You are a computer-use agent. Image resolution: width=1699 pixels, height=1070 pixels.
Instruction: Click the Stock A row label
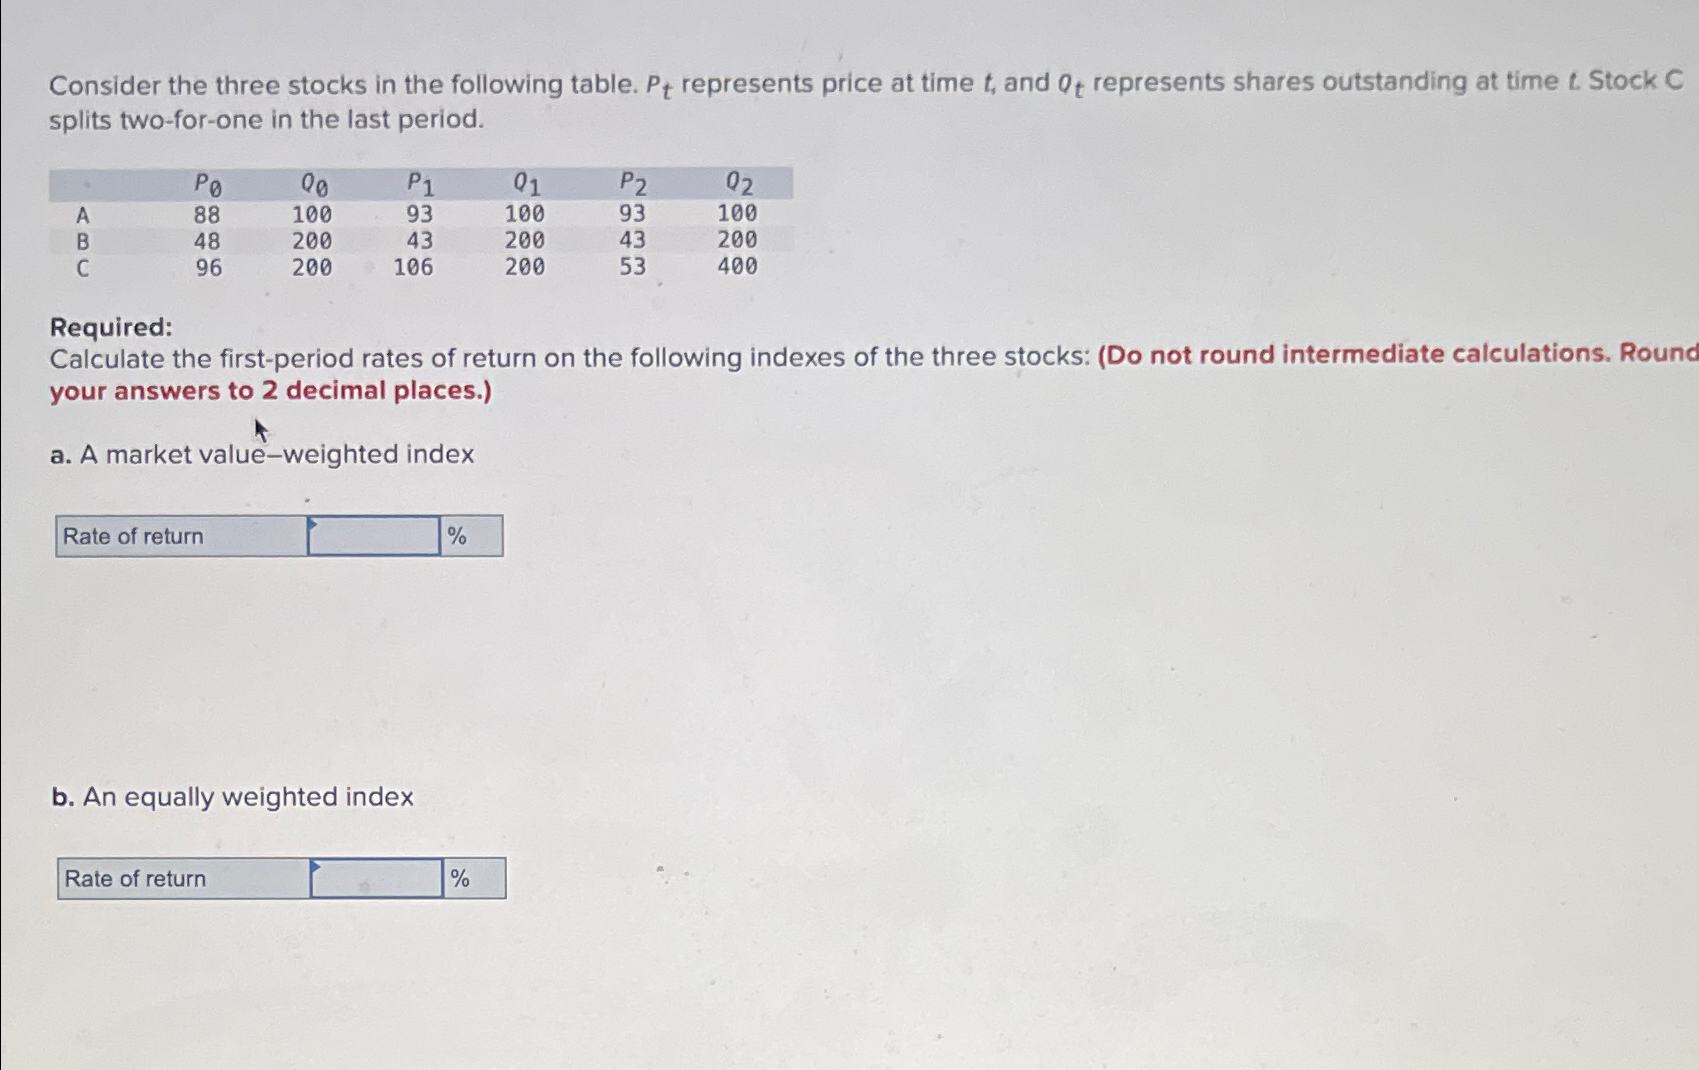(84, 214)
